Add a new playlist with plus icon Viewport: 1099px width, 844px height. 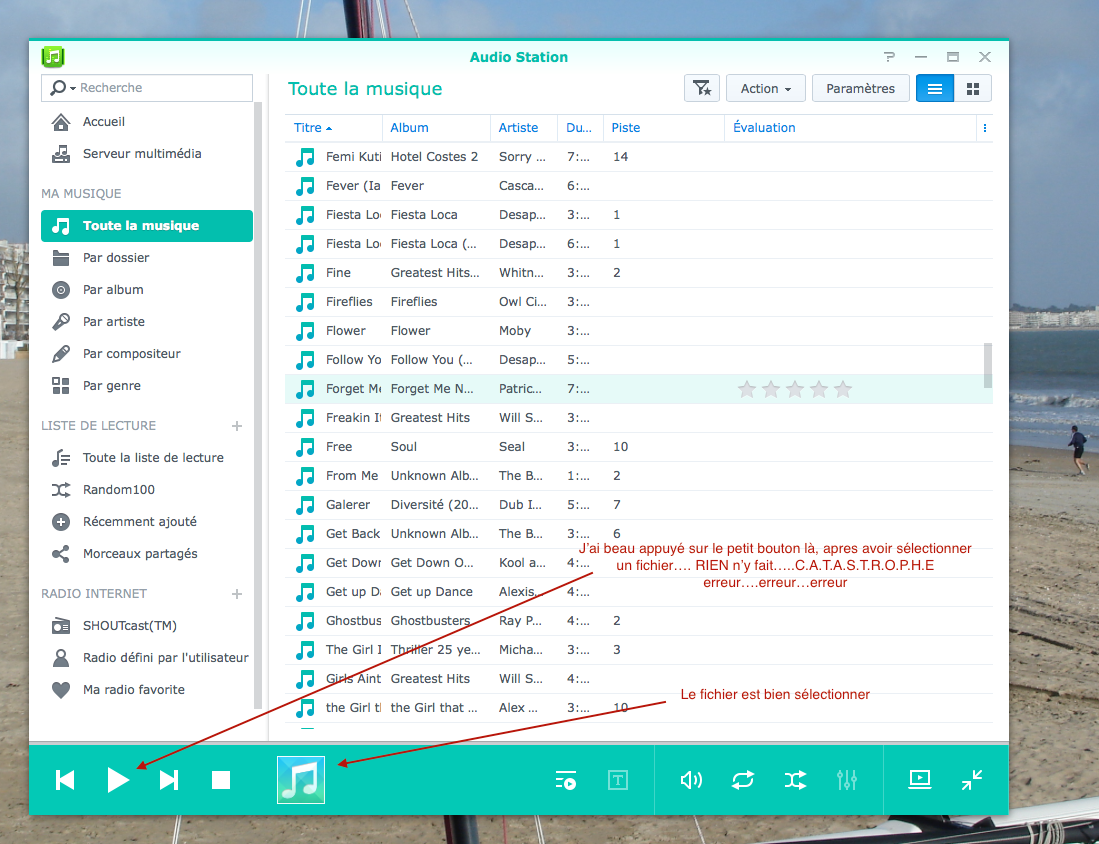(x=237, y=426)
